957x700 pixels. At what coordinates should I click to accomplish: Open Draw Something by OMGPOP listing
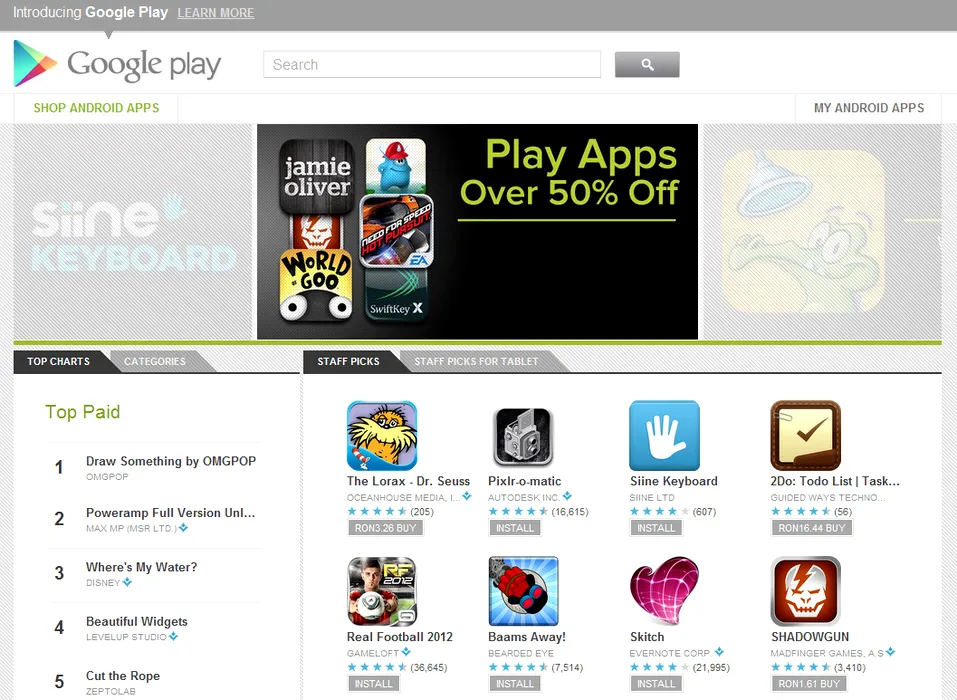[171, 461]
